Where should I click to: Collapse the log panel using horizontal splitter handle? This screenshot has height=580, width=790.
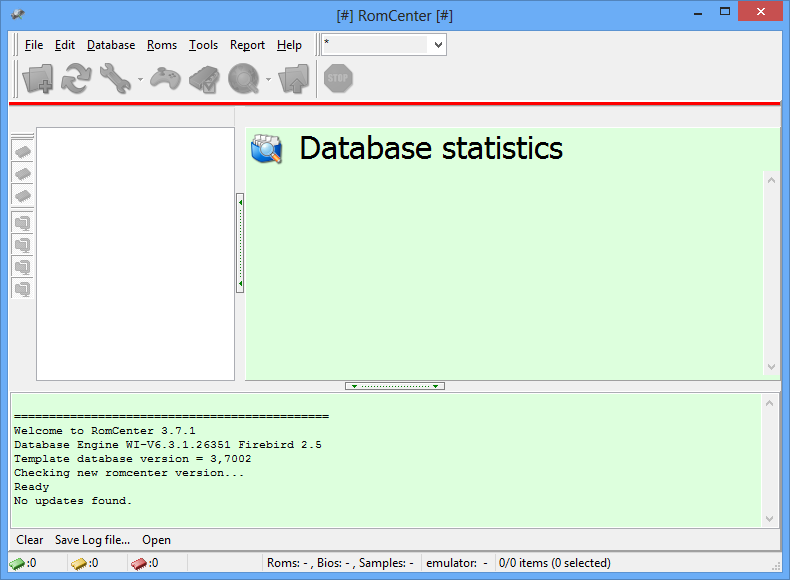pyautogui.click(x=395, y=386)
